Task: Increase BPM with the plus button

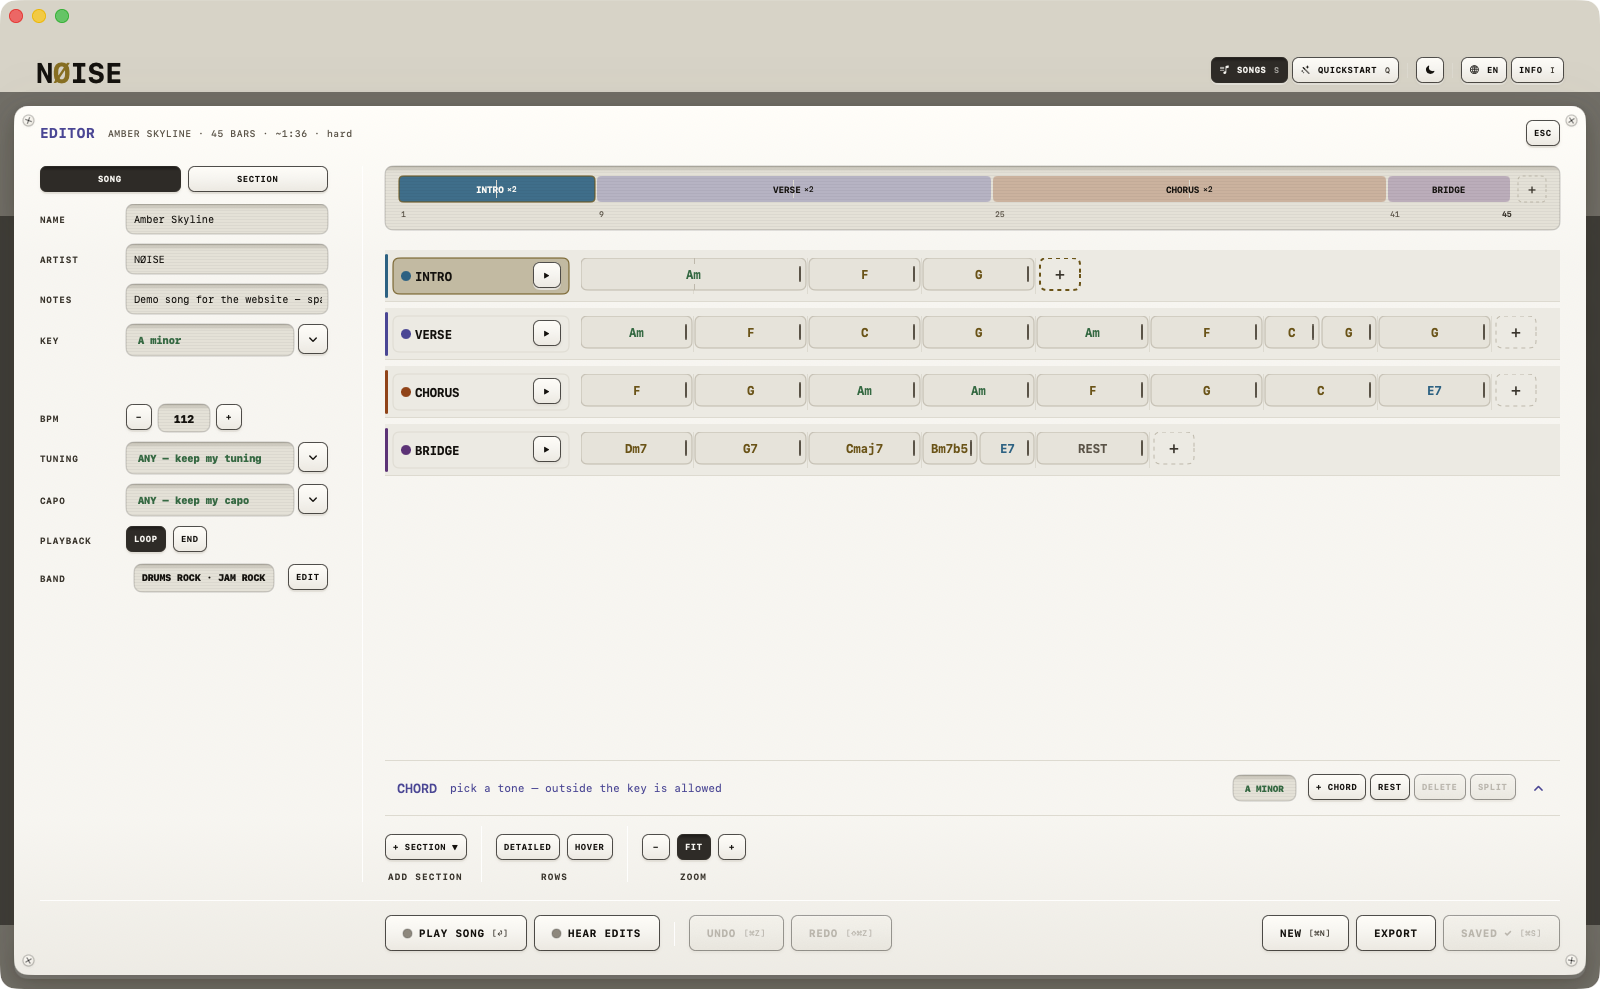Action: coord(228,417)
